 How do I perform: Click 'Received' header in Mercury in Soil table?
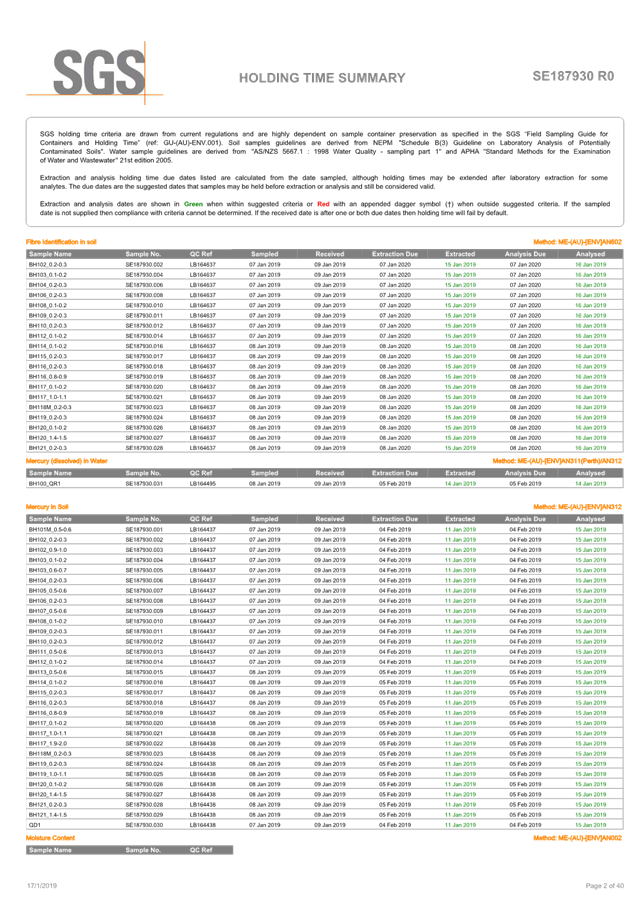329,519
